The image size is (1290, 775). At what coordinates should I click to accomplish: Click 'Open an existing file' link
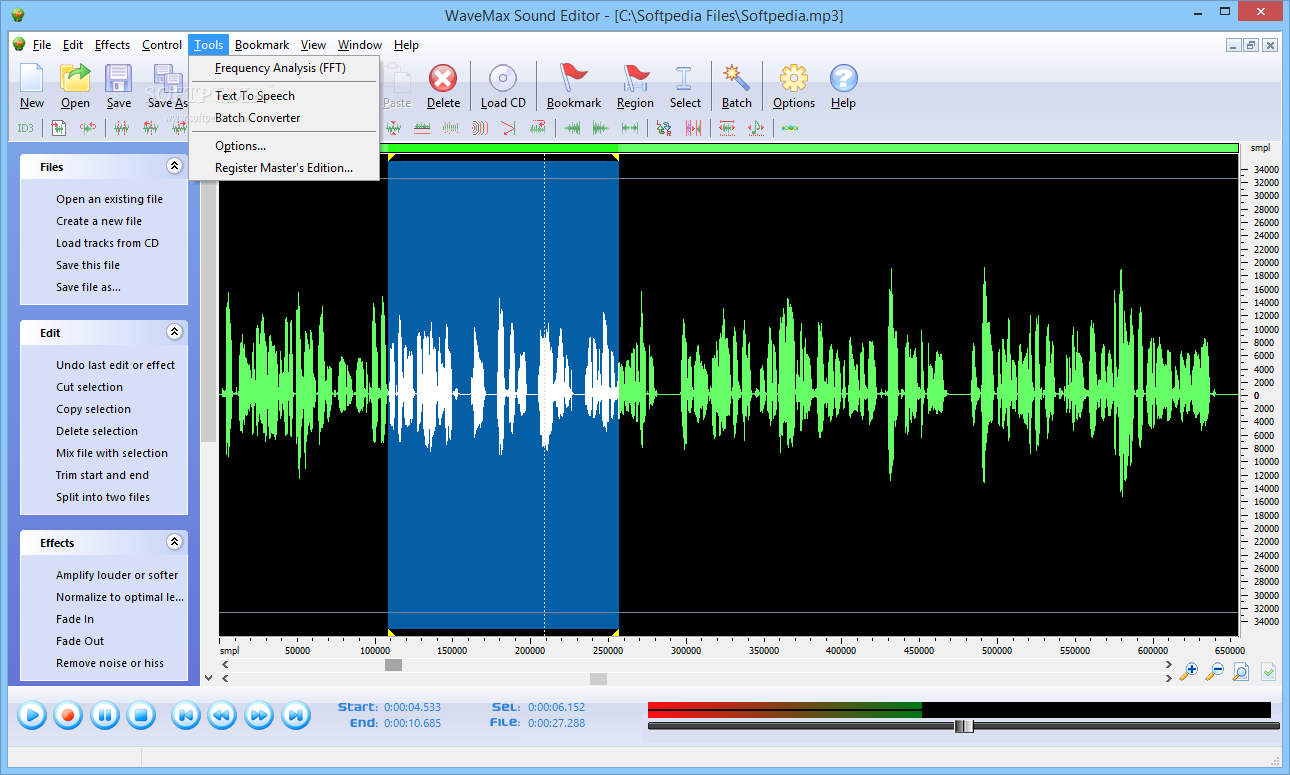coord(109,199)
